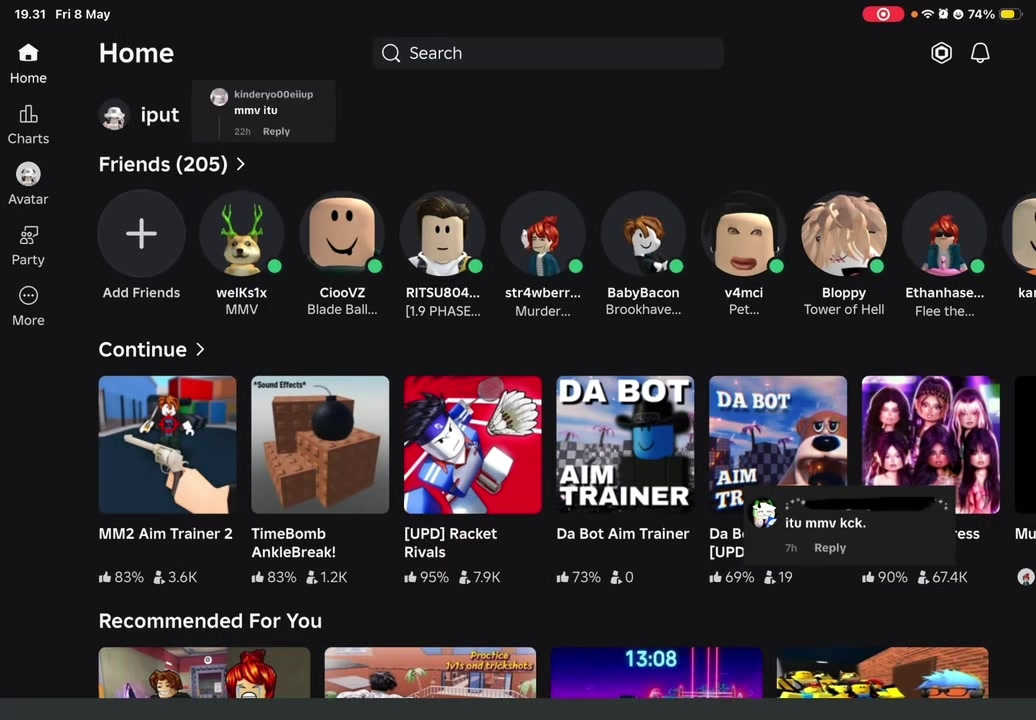Click BabyBacon Brookhave... status
This screenshot has width=1036, height=720.
tap(644, 309)
